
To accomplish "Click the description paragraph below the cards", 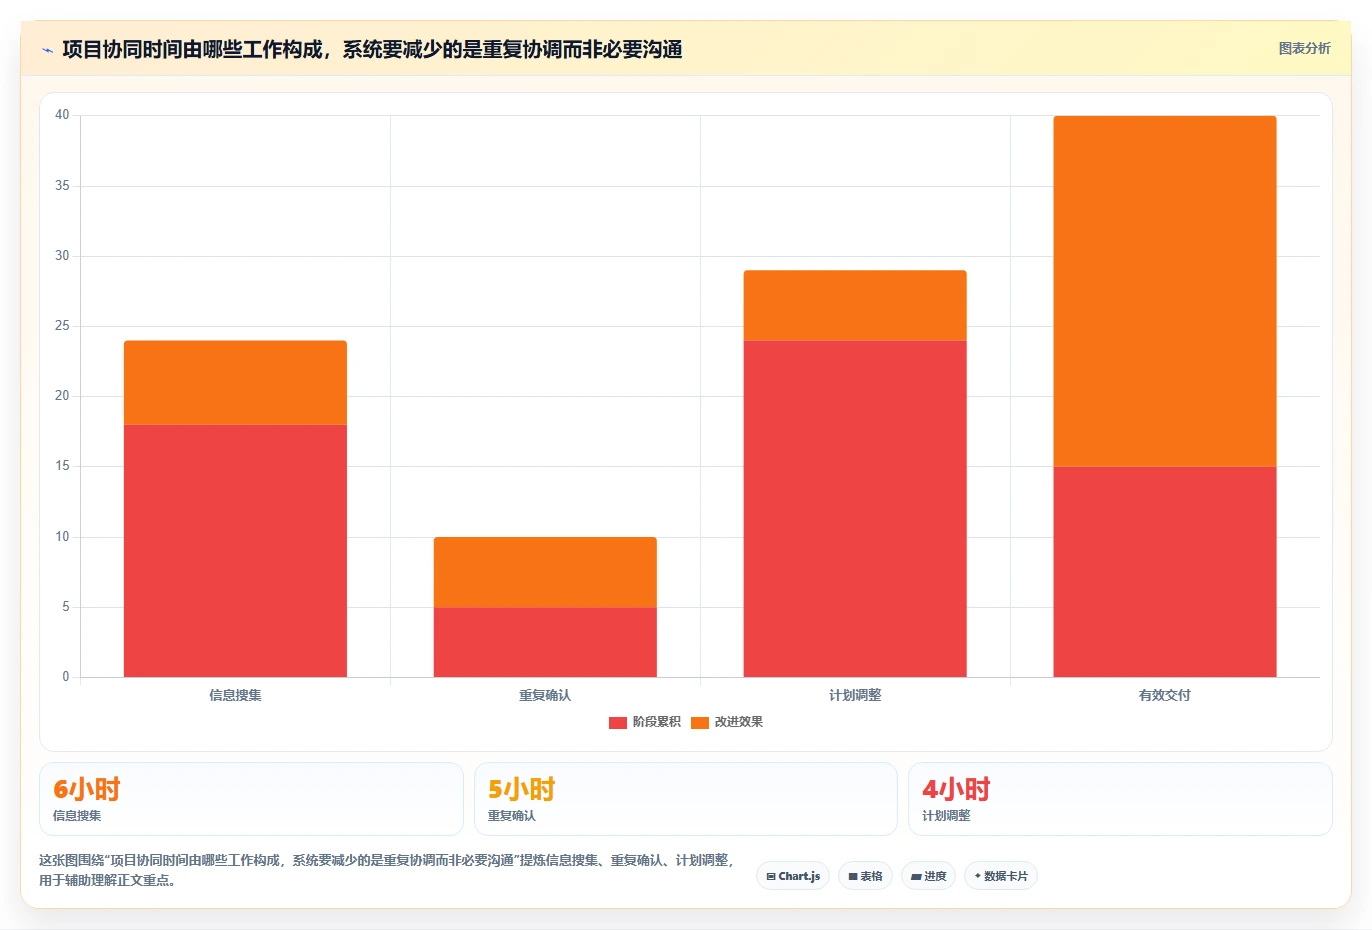I will click(388, 870).
